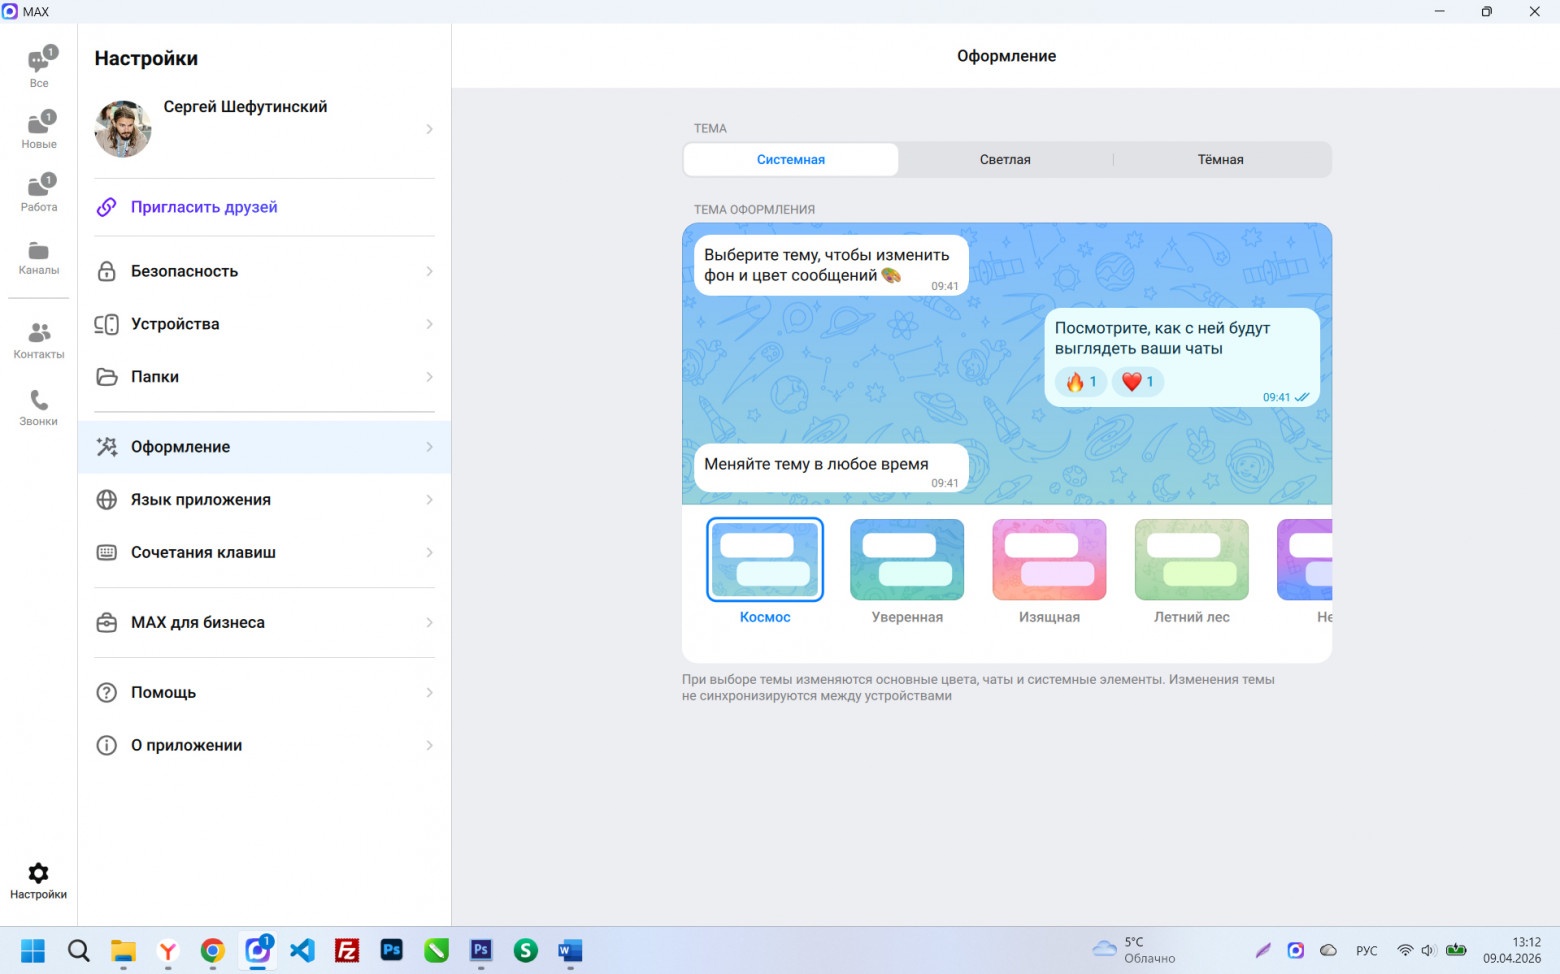
Task: Click the profile avatar photo
Action: click(123, 129)
